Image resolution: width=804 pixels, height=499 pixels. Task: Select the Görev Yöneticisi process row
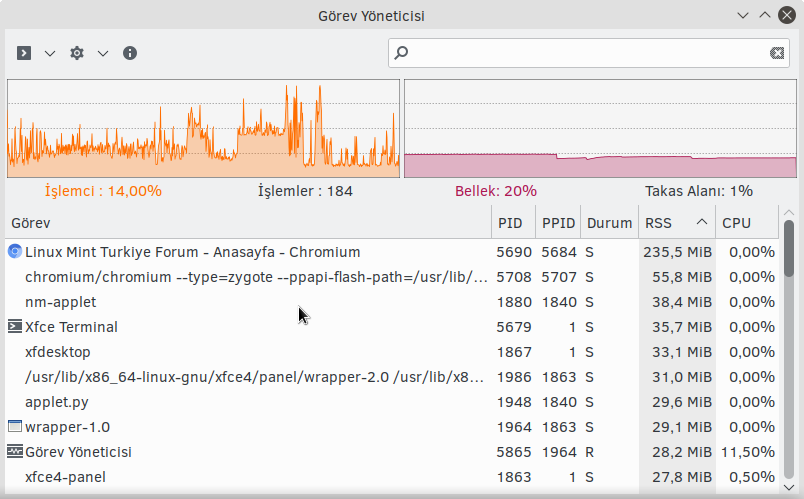click(392, 452)
